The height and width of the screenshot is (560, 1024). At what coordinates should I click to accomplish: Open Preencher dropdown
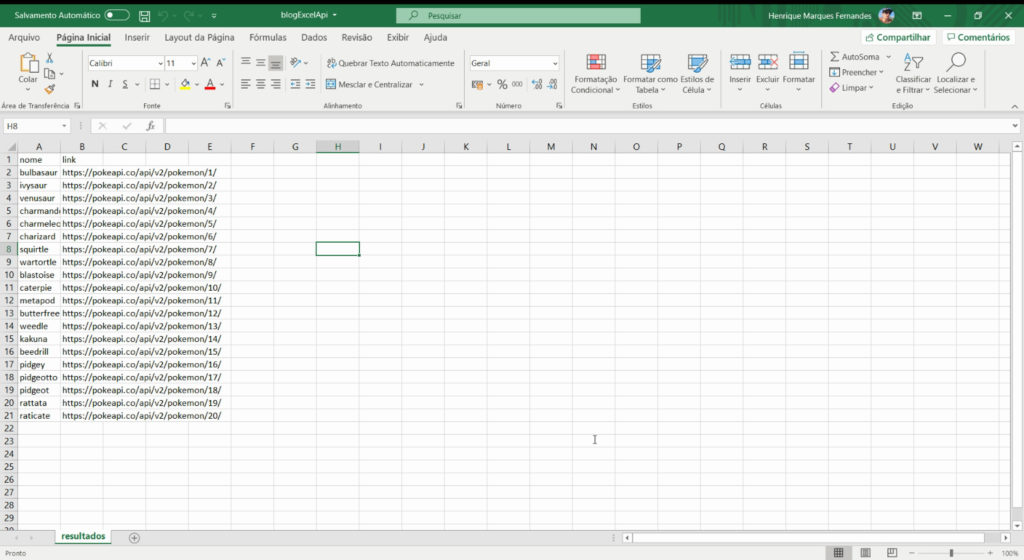point(856,72)
